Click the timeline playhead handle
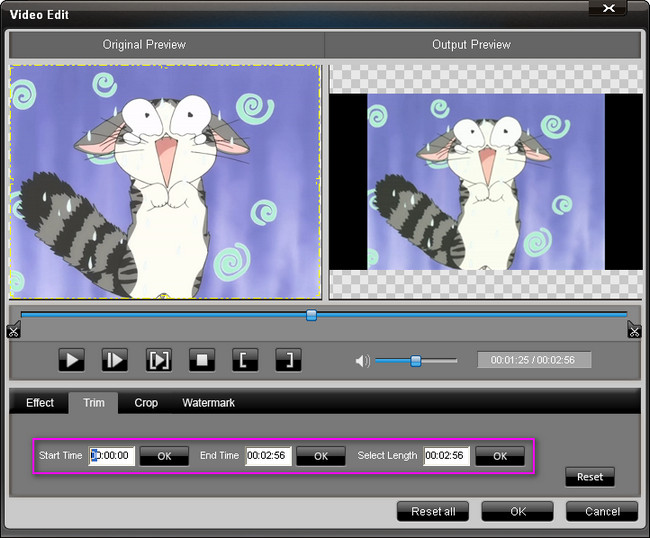This screenshot has width=650, height=538. [311, 315]
